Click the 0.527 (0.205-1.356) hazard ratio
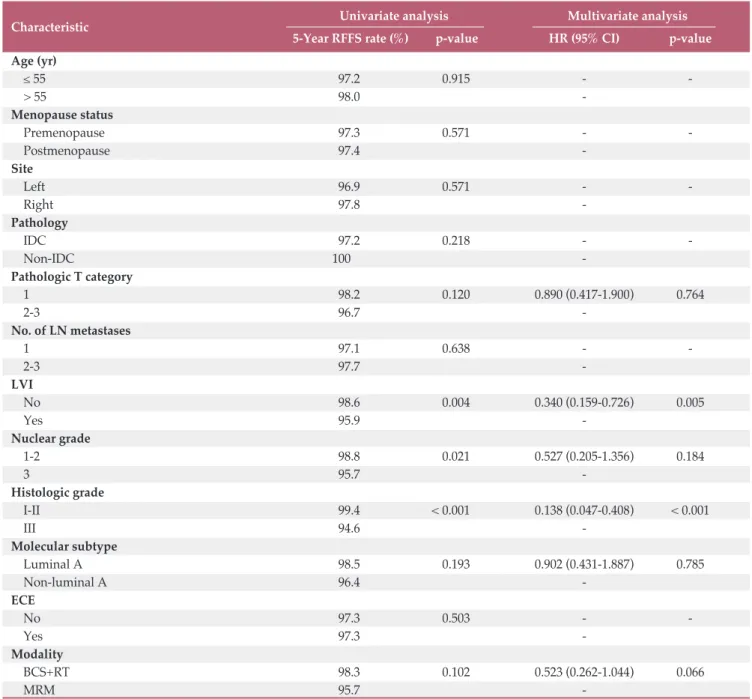 [x=584, y=456]
